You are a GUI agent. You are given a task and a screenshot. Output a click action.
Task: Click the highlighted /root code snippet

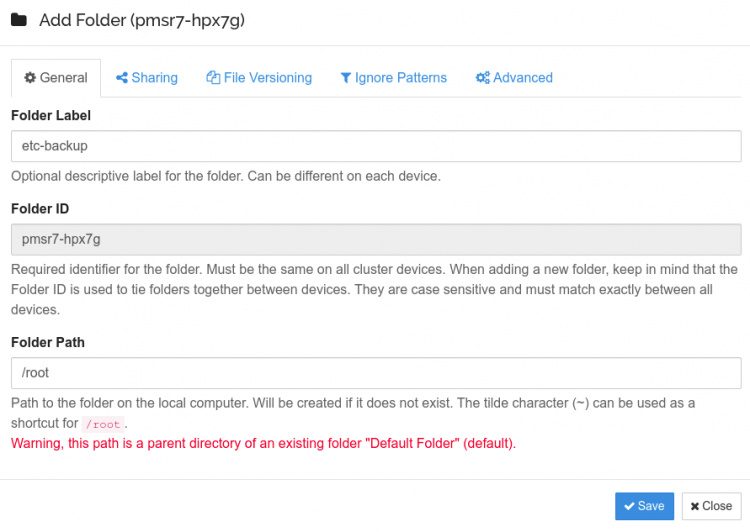tap(103, 424)
